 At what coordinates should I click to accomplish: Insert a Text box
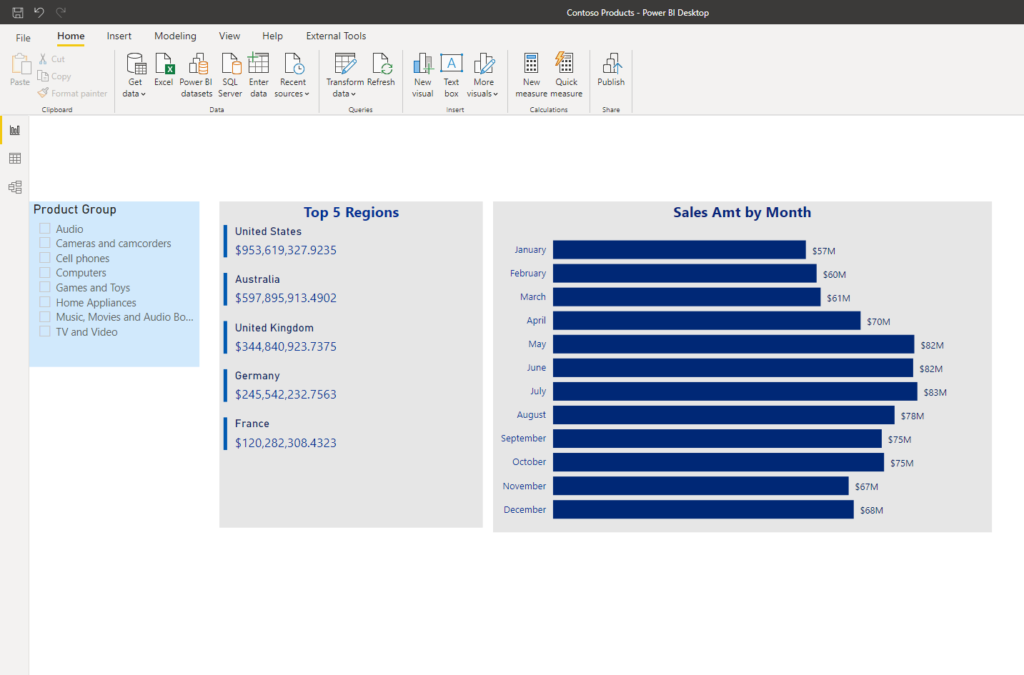pos(451,75)
